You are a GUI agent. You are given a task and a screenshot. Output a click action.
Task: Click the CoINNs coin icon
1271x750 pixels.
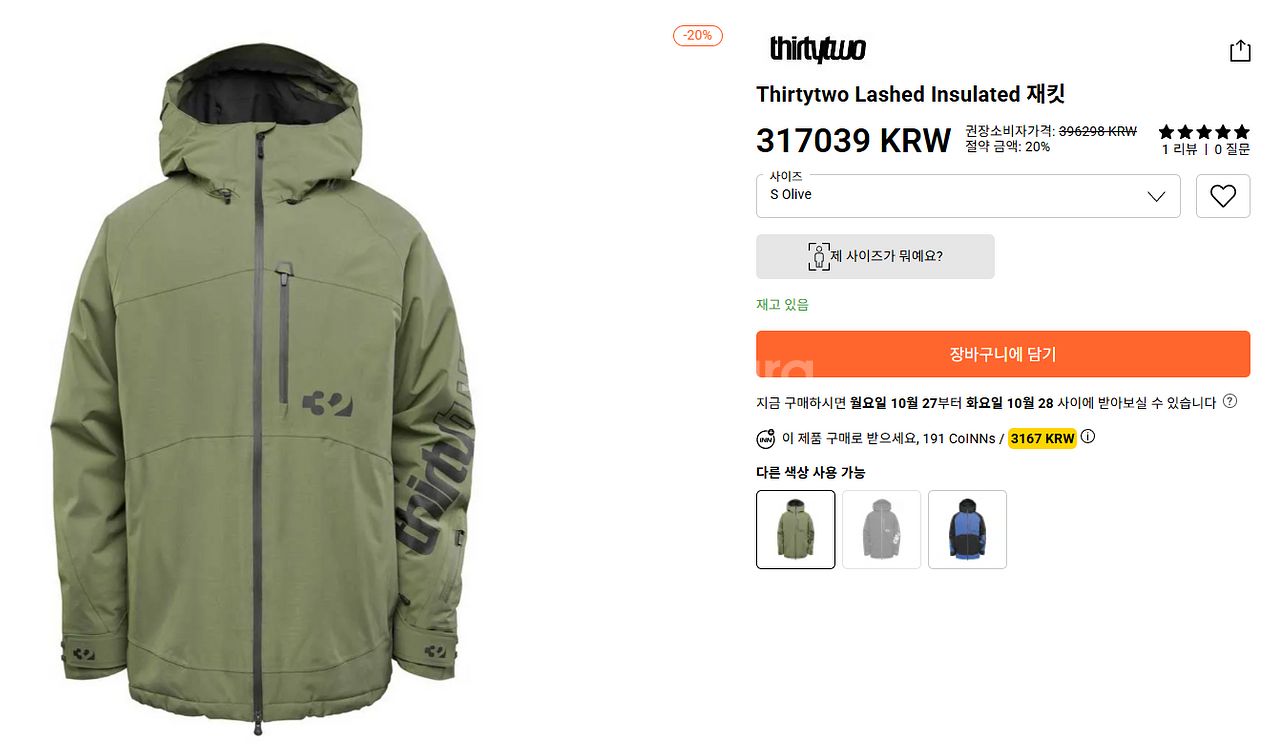(x=766, y=438)
